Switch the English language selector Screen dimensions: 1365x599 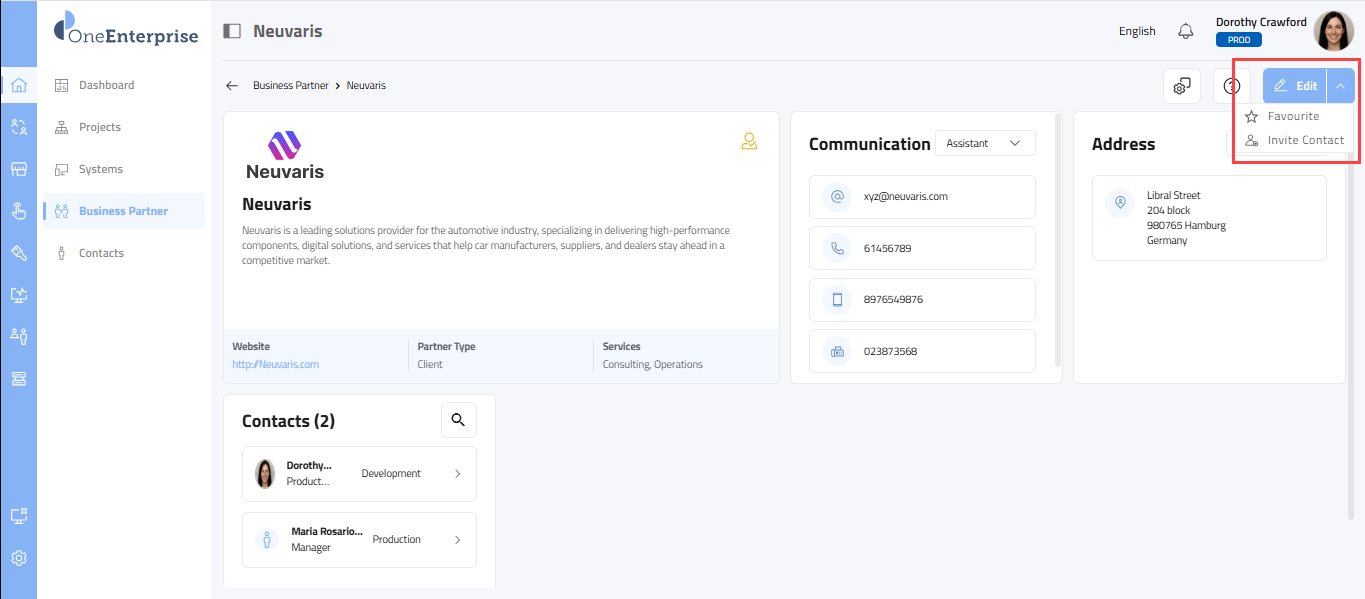[1137, 31]
